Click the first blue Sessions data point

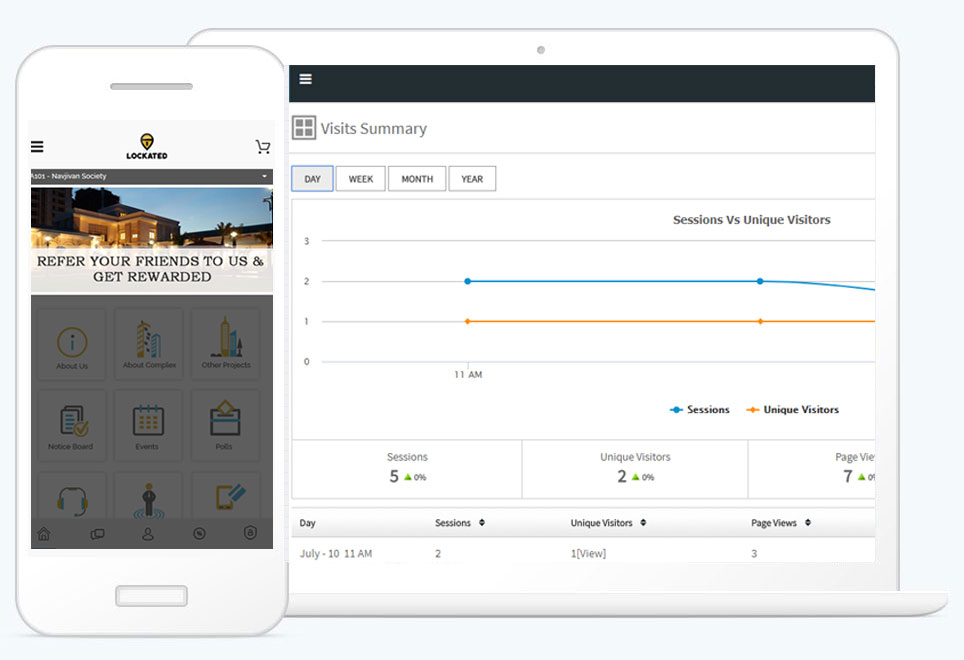[x=468, y=281]
